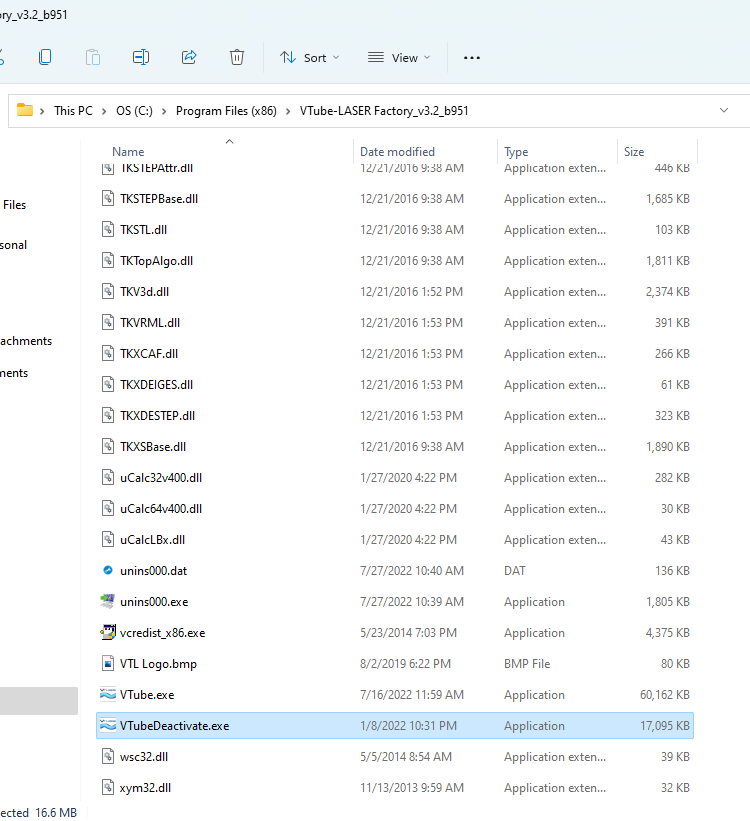Click the unins000.dat file icon
The width and height of the screenshot is (750, 821).
(x=109, y=571)
